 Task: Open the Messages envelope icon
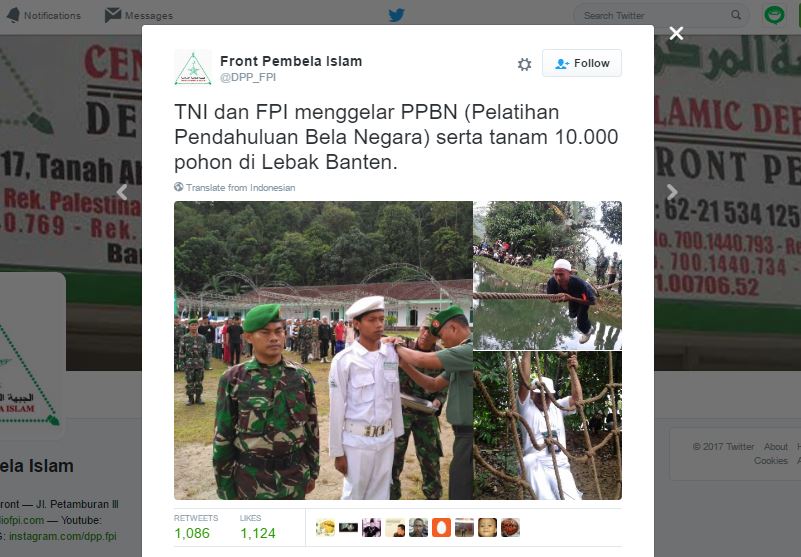(112, 15)
